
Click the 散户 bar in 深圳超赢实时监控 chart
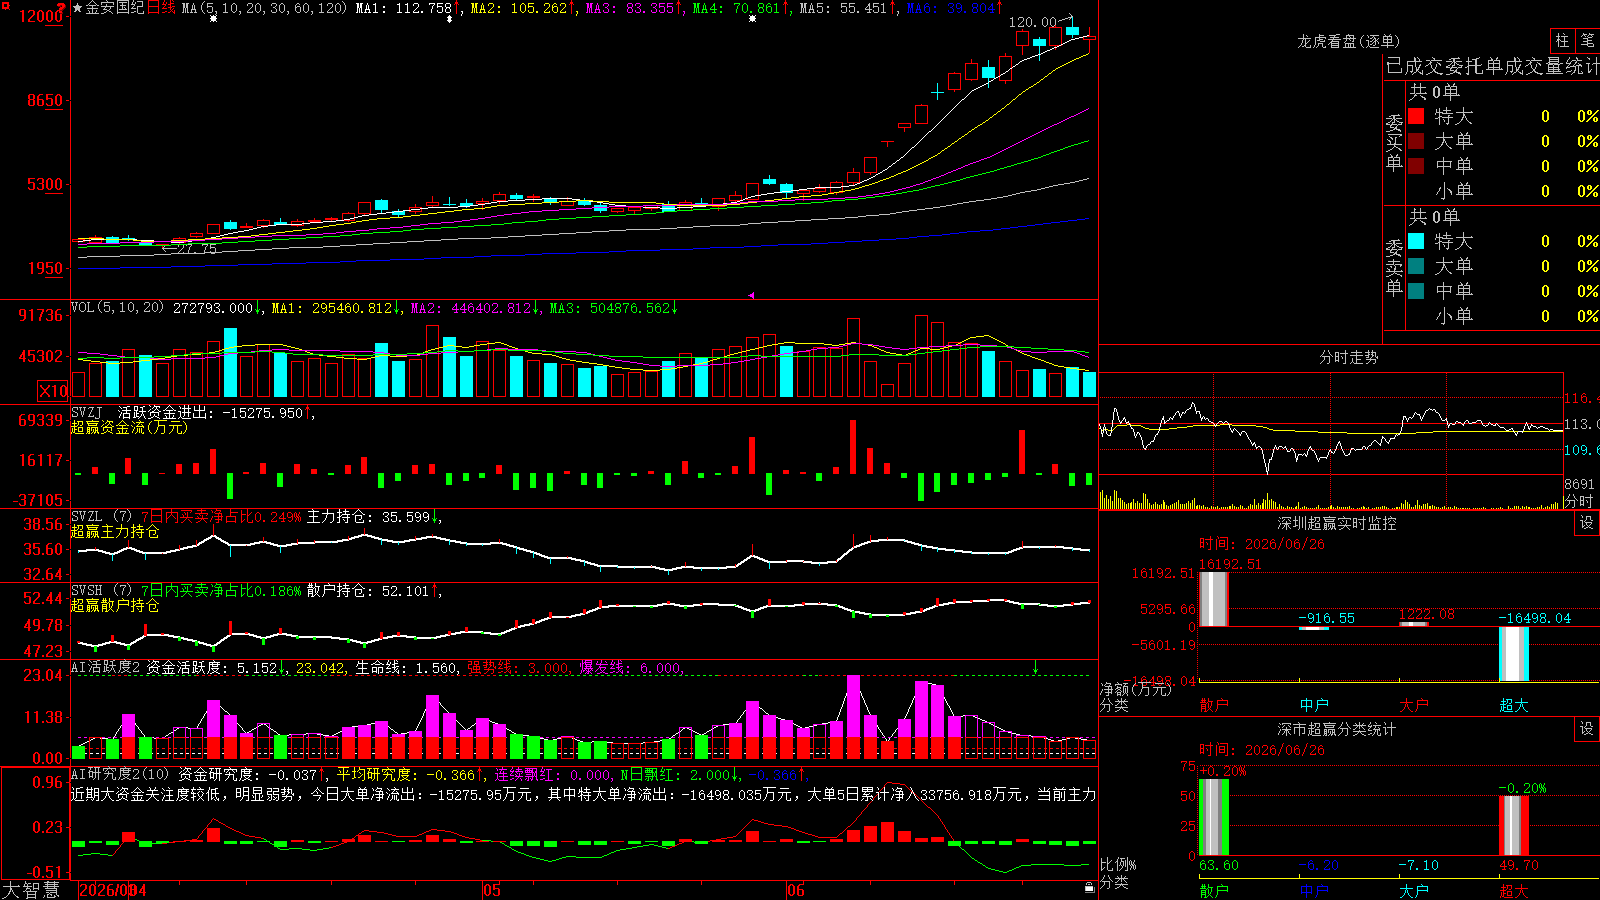(1214, 599)
